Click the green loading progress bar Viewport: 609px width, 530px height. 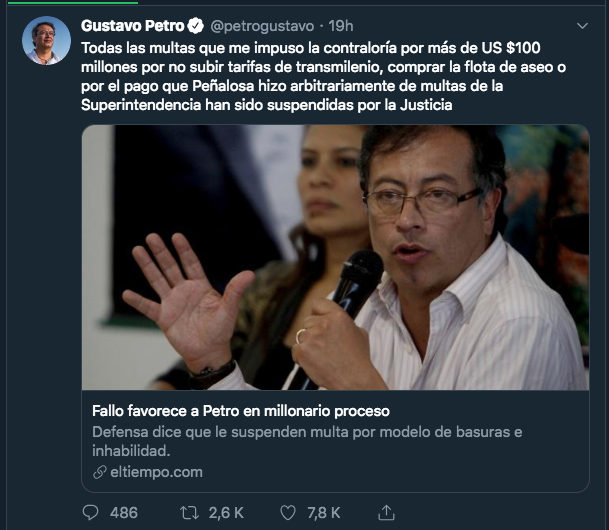coord(73,2)
